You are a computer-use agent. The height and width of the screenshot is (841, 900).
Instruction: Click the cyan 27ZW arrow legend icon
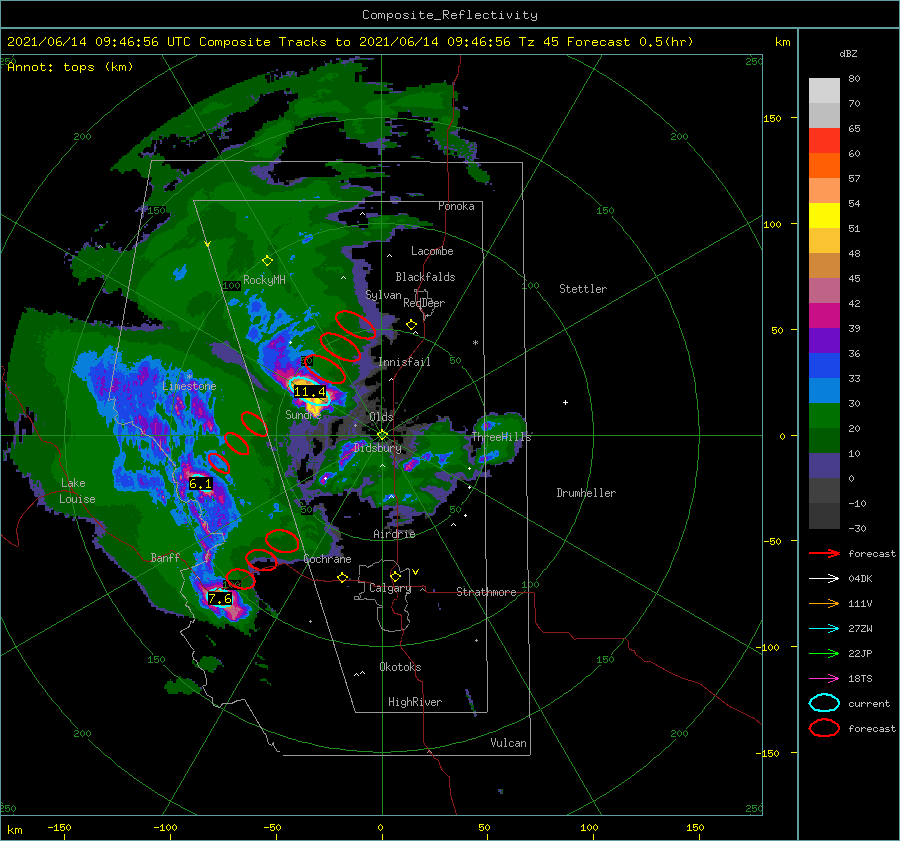click(824, 629)
